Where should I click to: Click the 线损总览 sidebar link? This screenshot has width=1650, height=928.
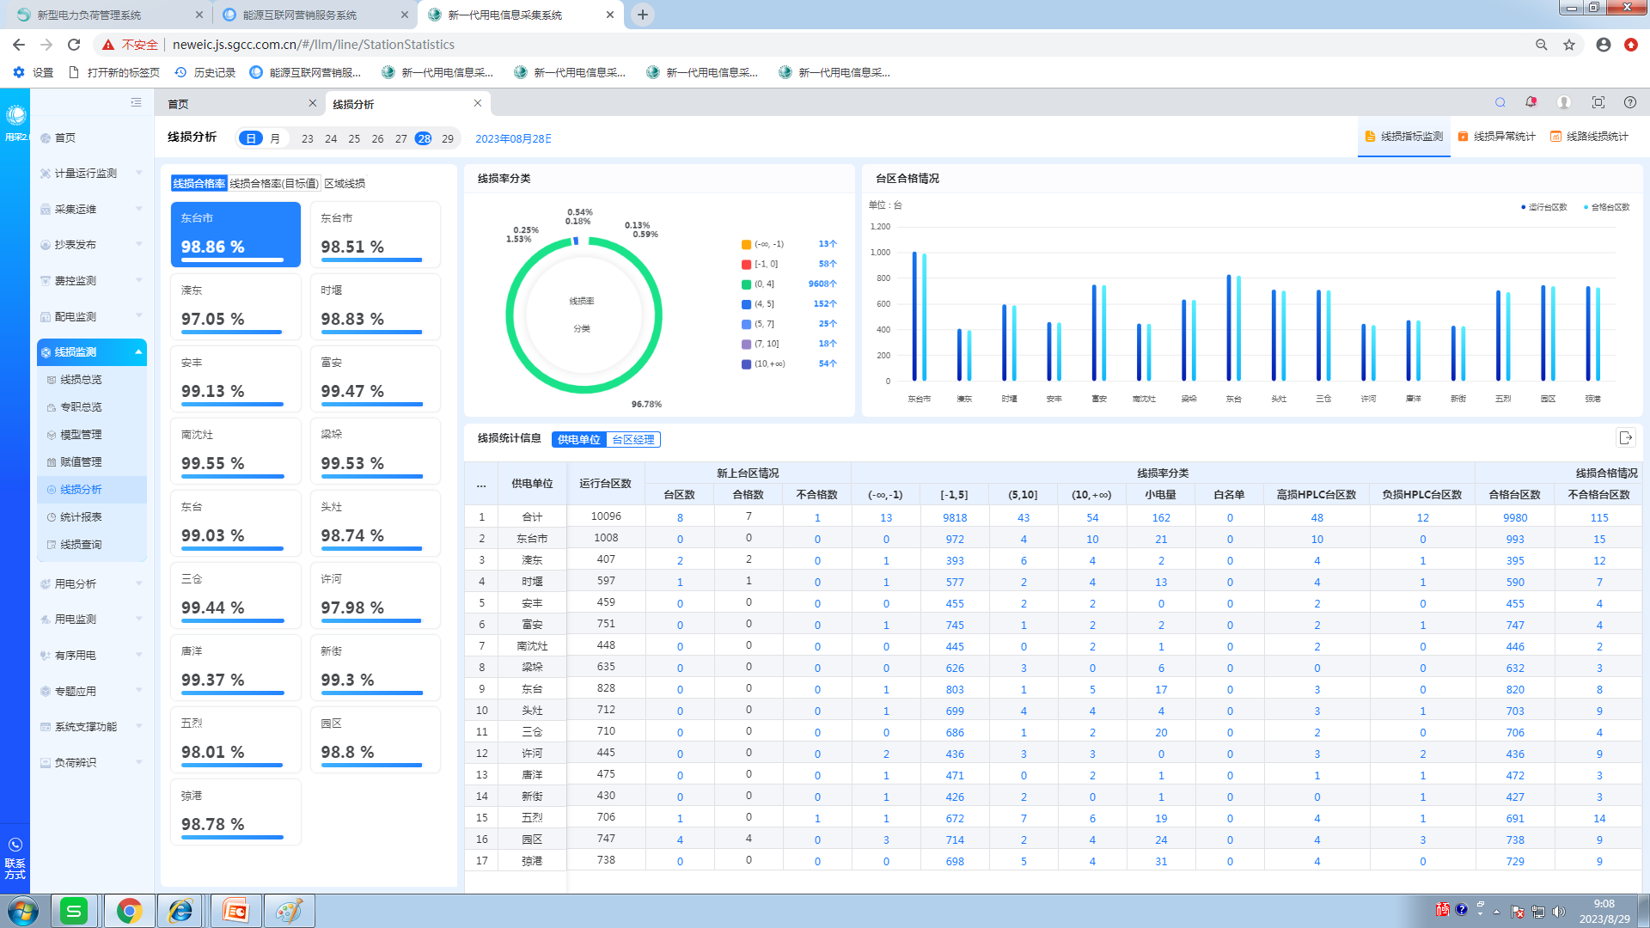point(81,380)
